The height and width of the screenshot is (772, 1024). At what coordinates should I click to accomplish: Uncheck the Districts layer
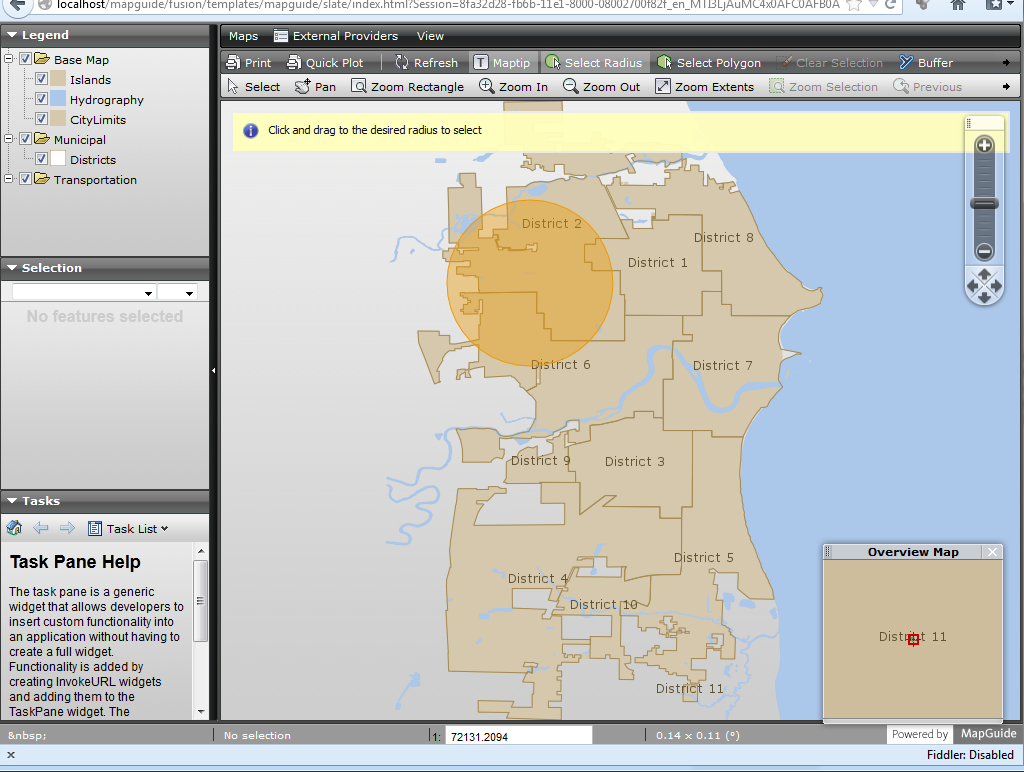pos(41,159)
